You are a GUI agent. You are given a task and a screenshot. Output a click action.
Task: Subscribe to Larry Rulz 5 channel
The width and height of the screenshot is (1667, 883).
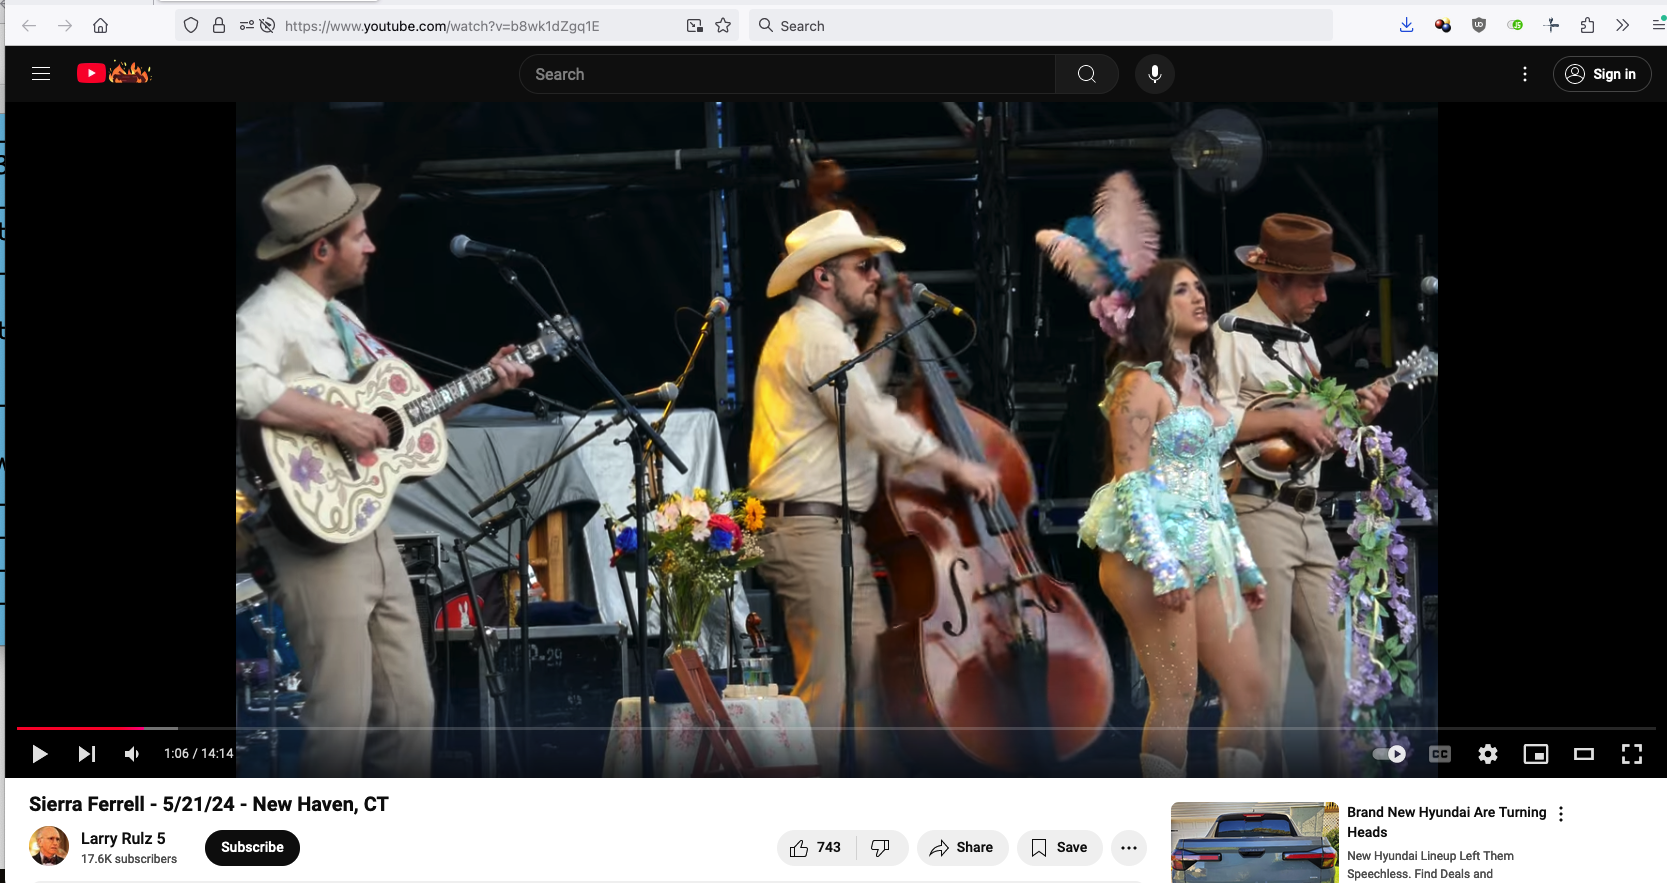[x=252, y=848]
